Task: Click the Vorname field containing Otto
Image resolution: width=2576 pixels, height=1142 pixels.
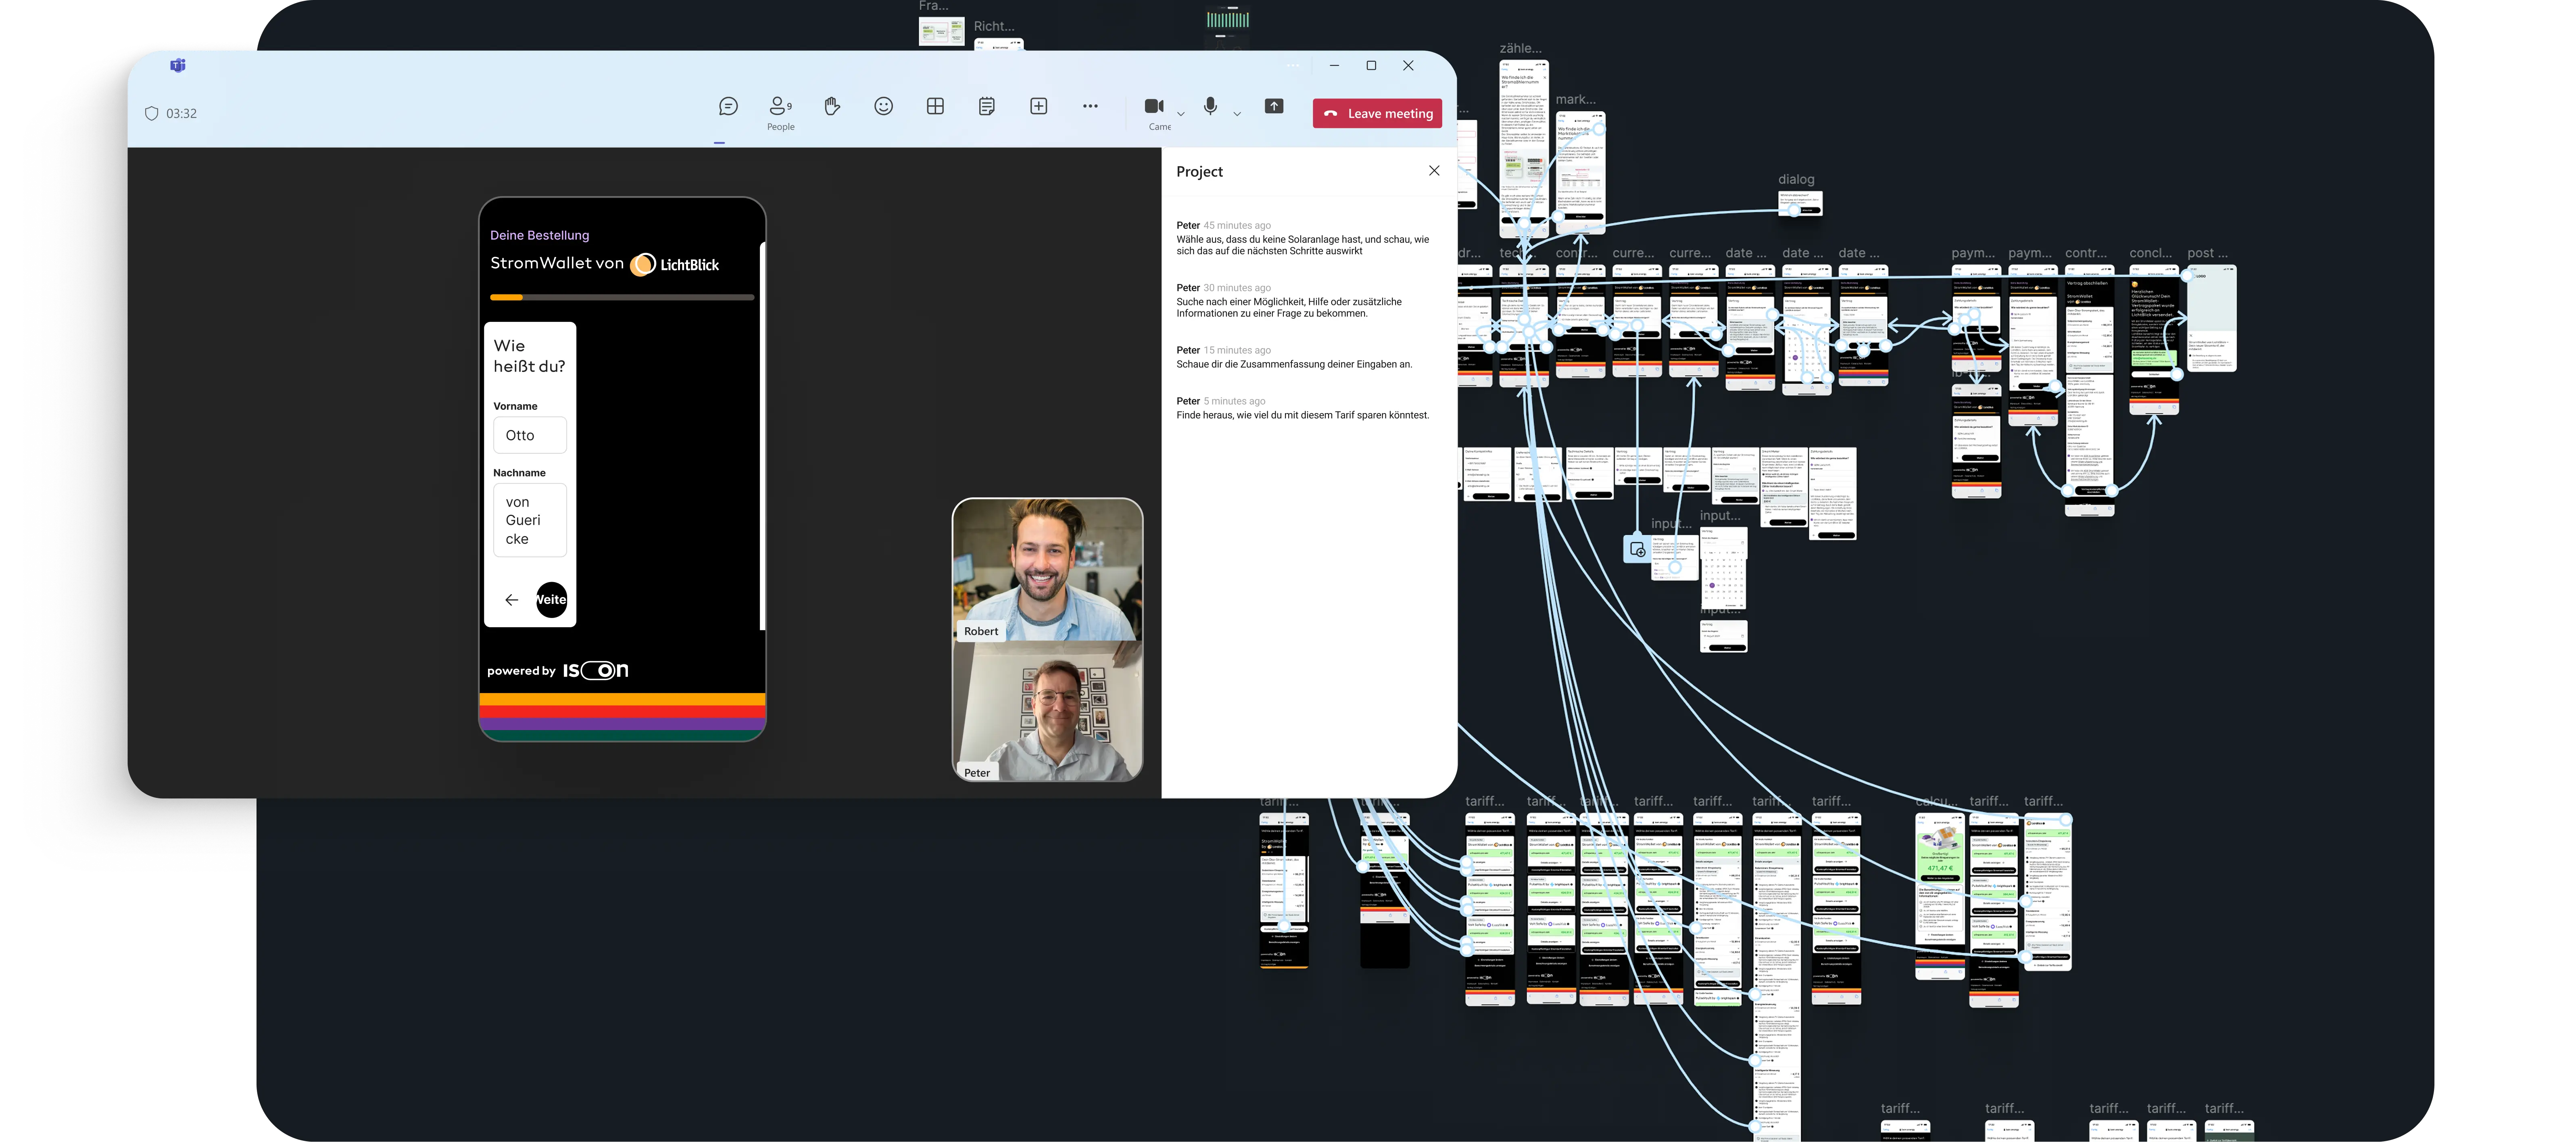Action: (x=530, y=435)
